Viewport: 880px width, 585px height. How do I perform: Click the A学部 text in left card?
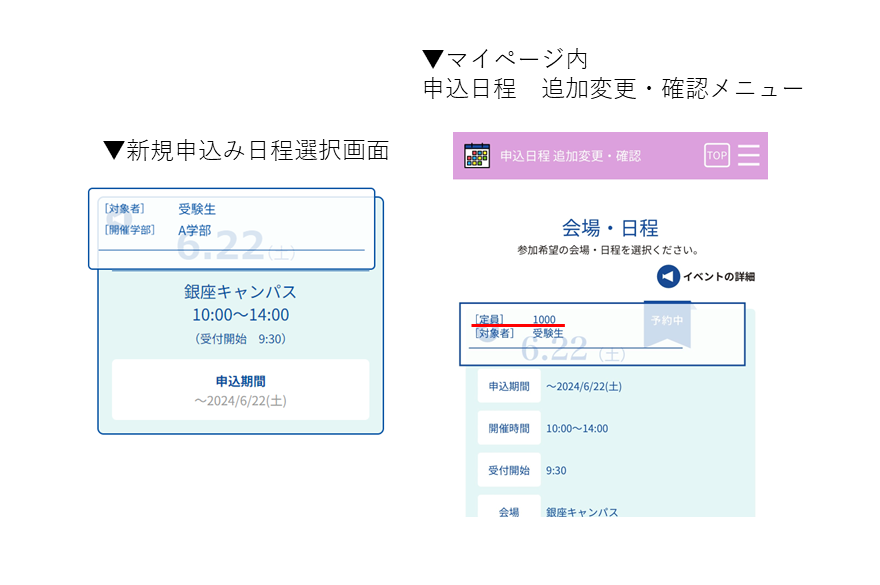click(194, 230)
